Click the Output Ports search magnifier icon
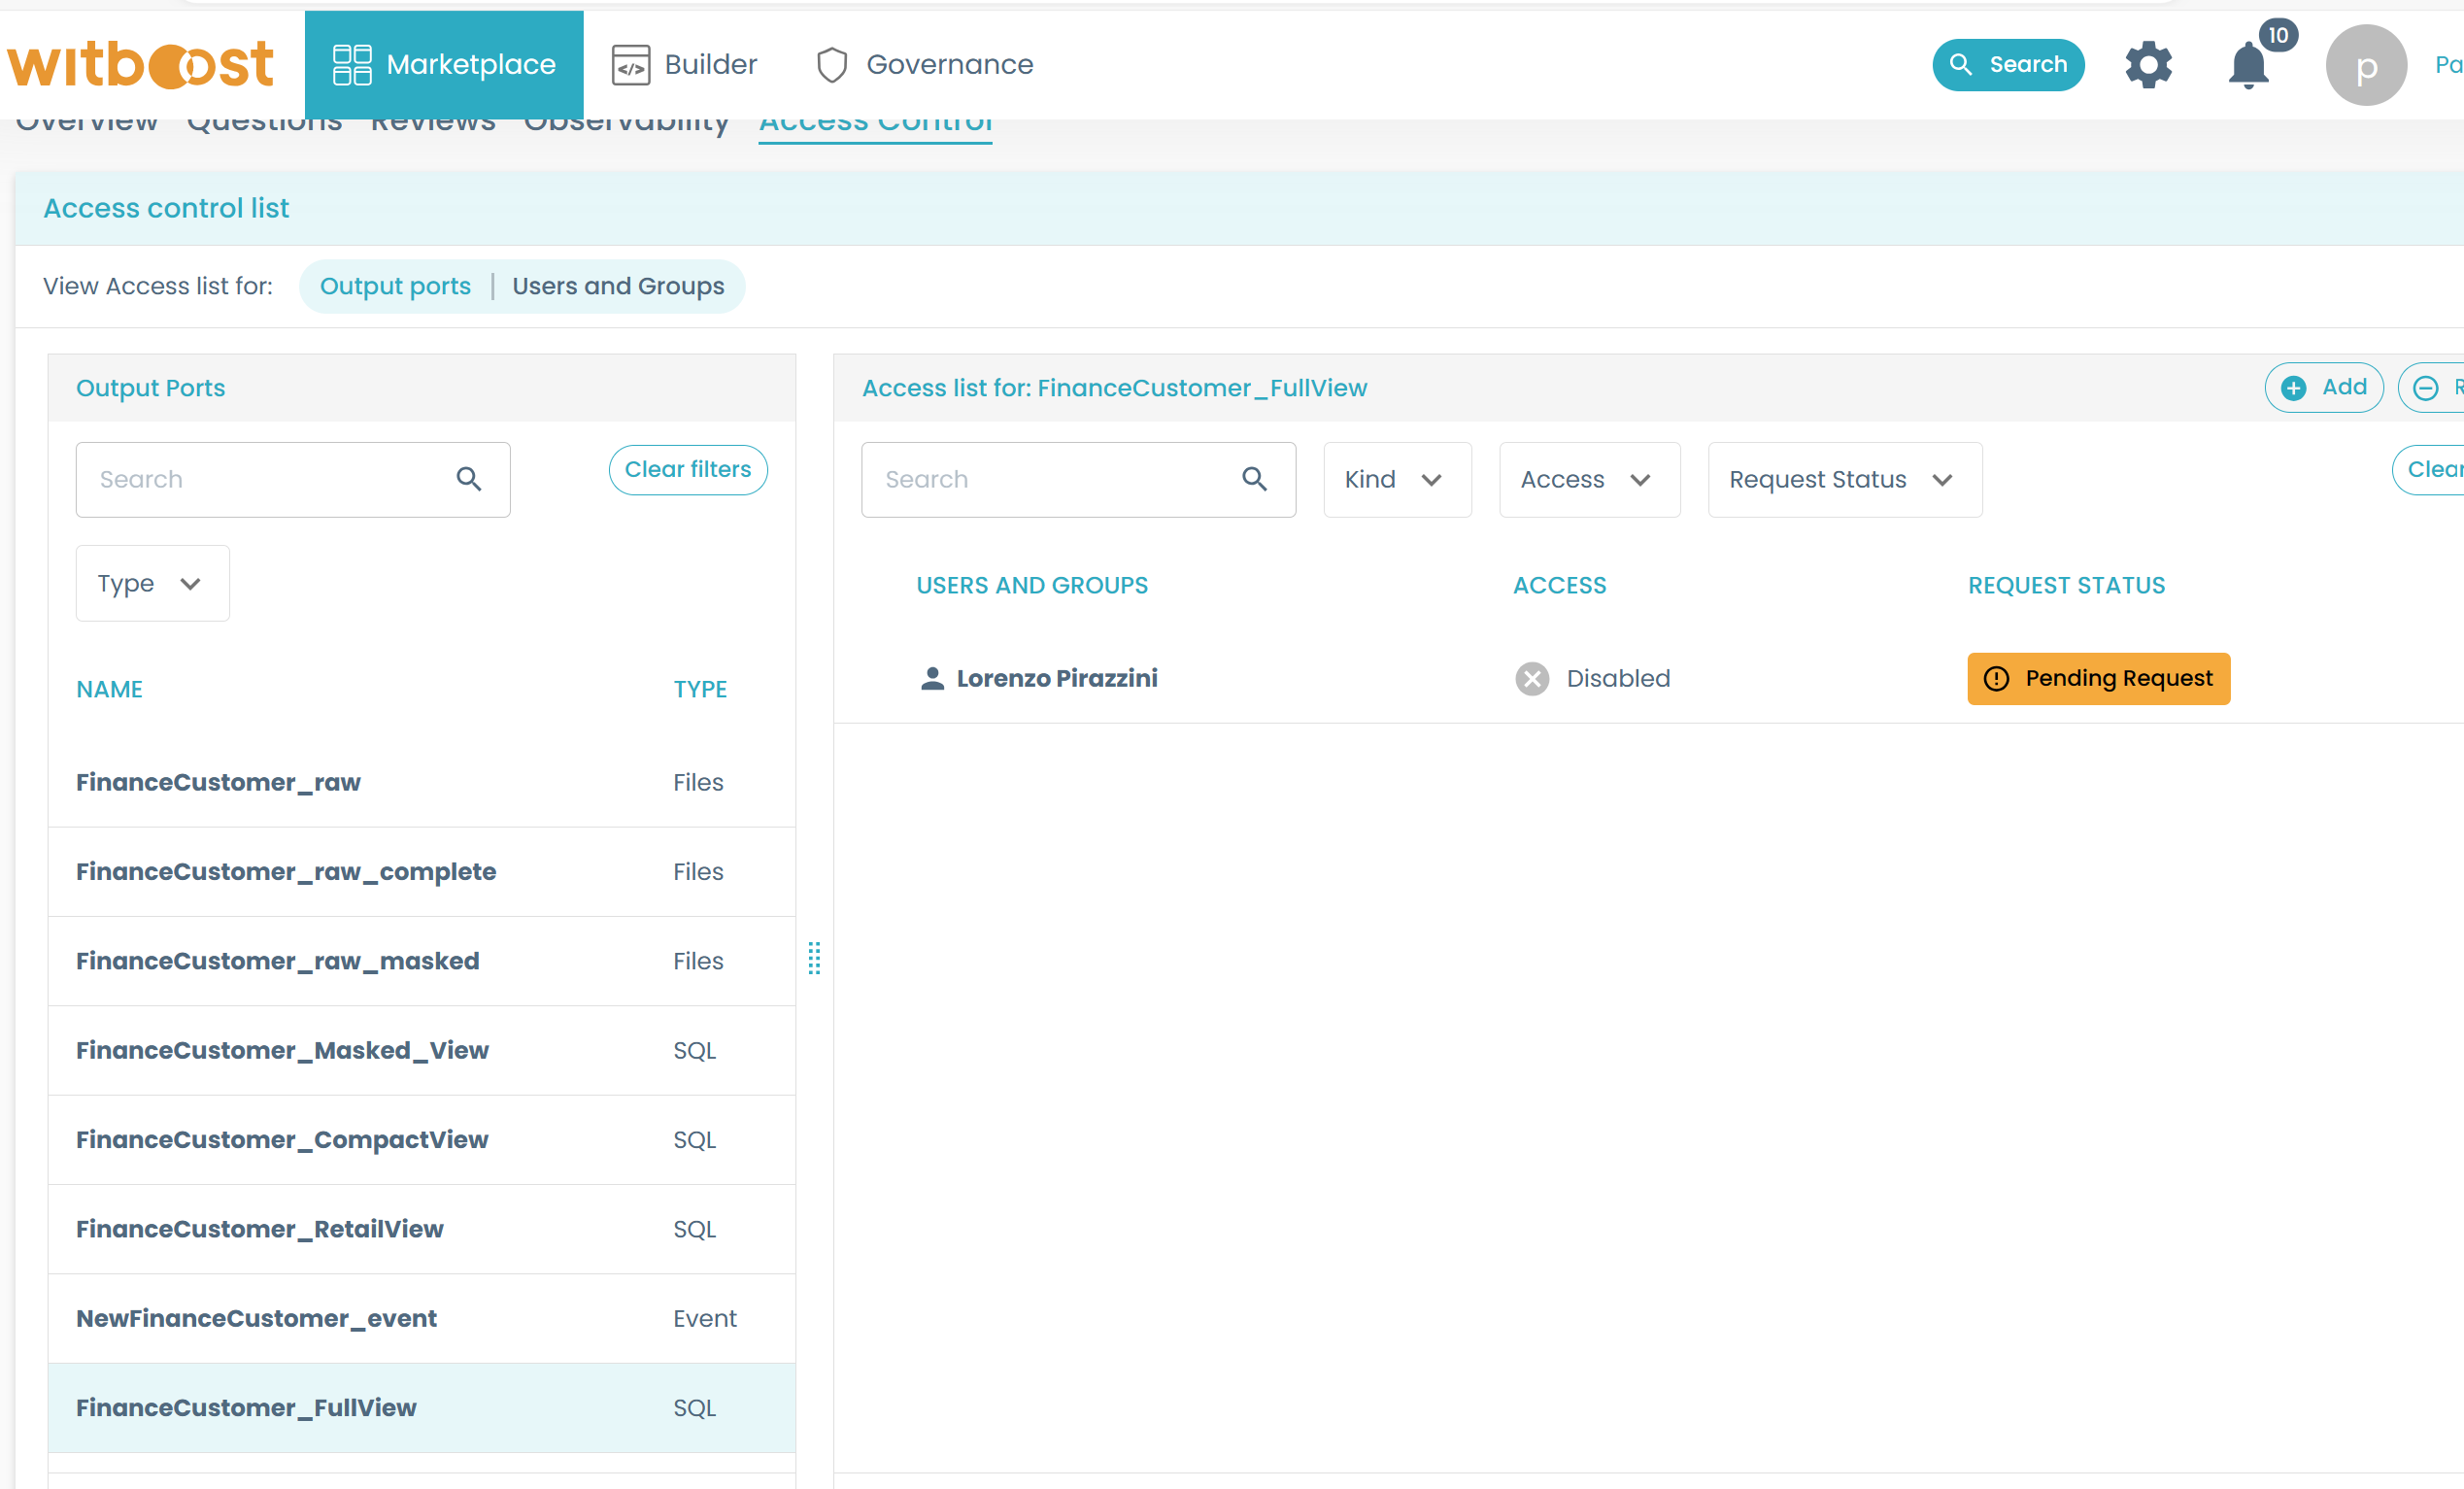This screenshot has height=1489, width=2464. coord(469,480)
